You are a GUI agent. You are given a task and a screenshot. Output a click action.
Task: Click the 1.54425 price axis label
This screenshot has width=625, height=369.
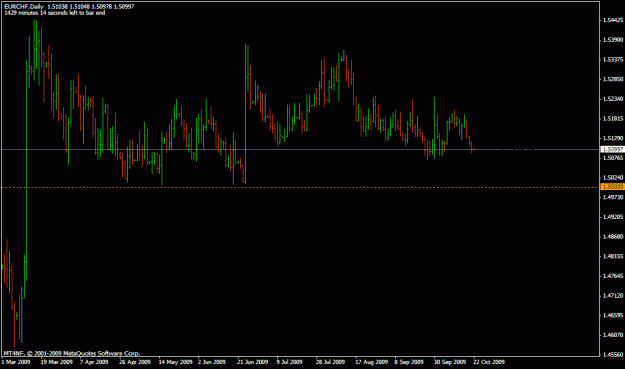[x=613, y=20]
